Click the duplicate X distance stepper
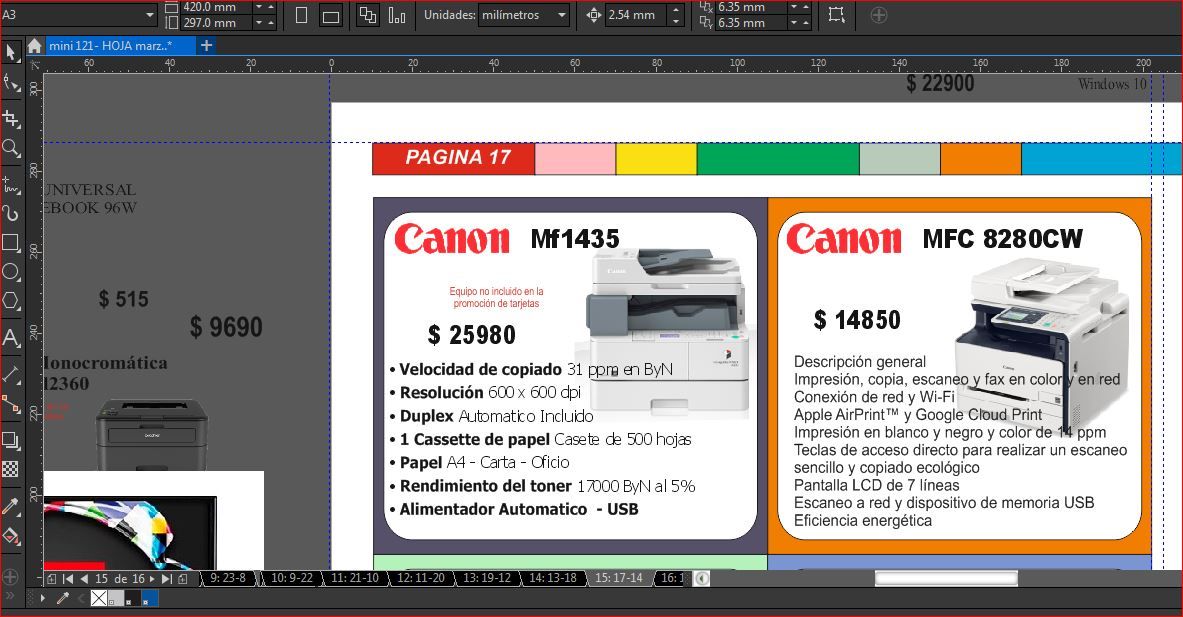 point(800,7)
